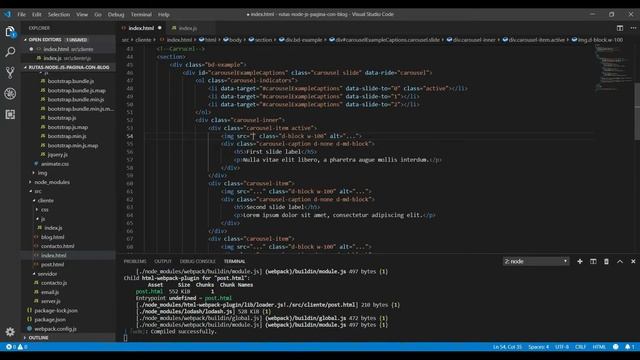Open bootstrap.bundle.js in explorer
The image size is (640, 360).
pos(70,81)
